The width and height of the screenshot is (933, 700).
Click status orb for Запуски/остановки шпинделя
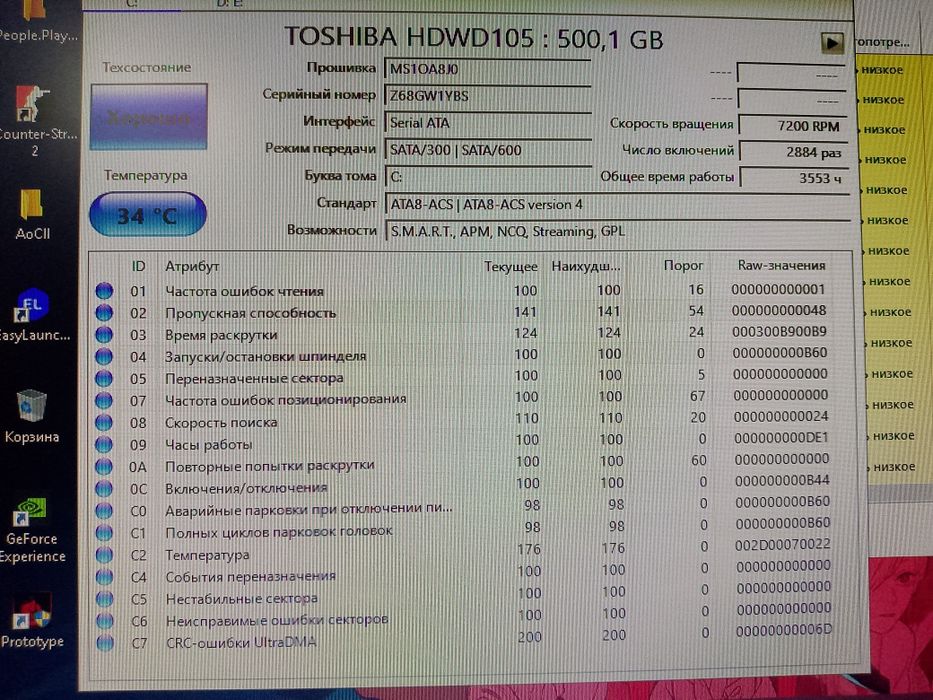tap(104, 356)
